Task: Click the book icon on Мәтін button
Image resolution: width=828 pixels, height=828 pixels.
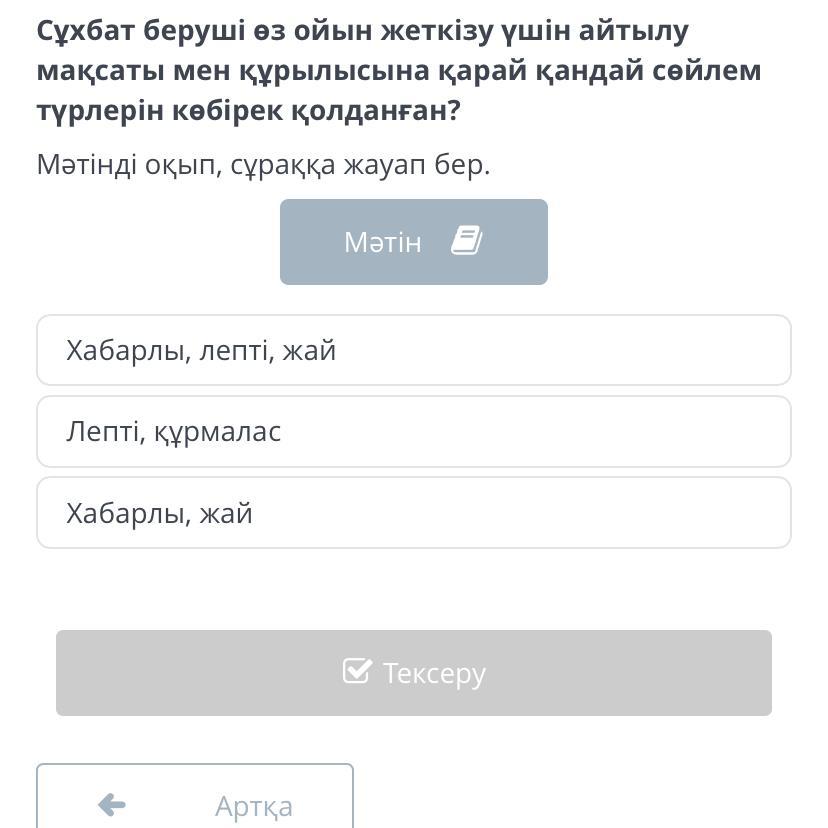Action: tap(466, 241)
